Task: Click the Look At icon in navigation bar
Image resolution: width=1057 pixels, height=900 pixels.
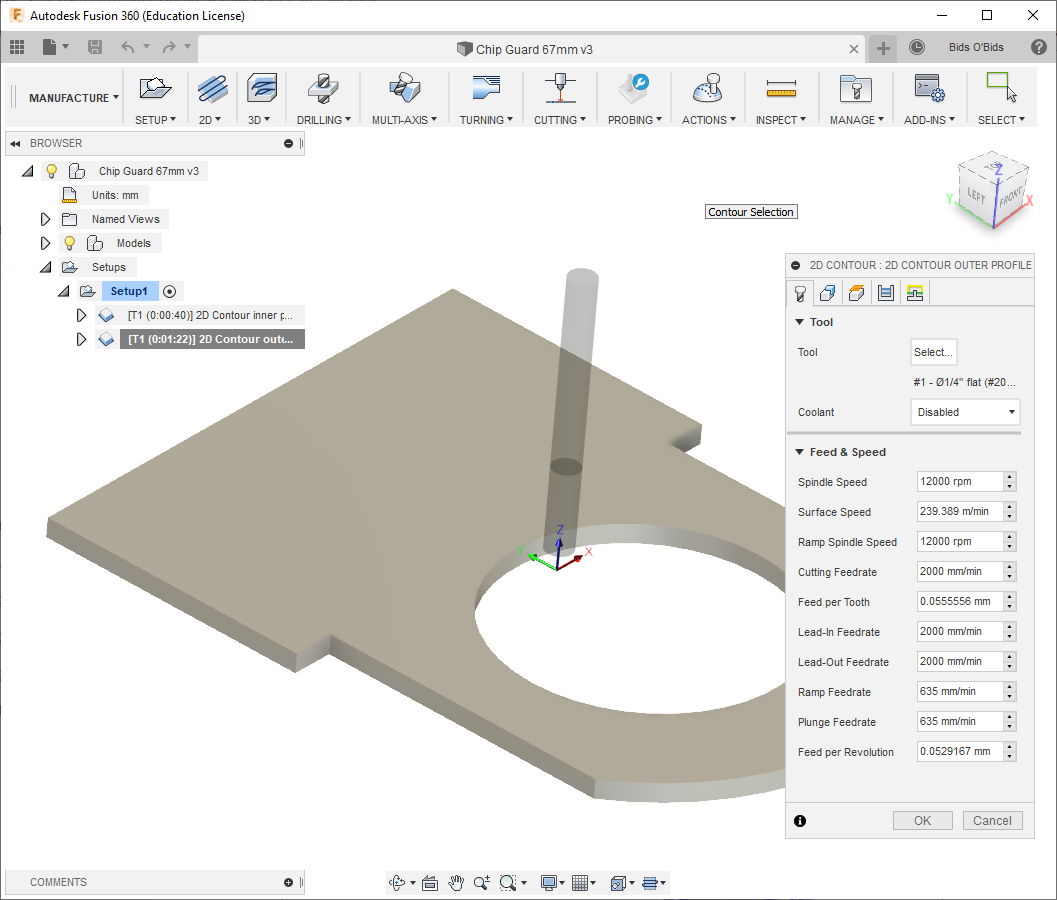Action: [430, 882]
